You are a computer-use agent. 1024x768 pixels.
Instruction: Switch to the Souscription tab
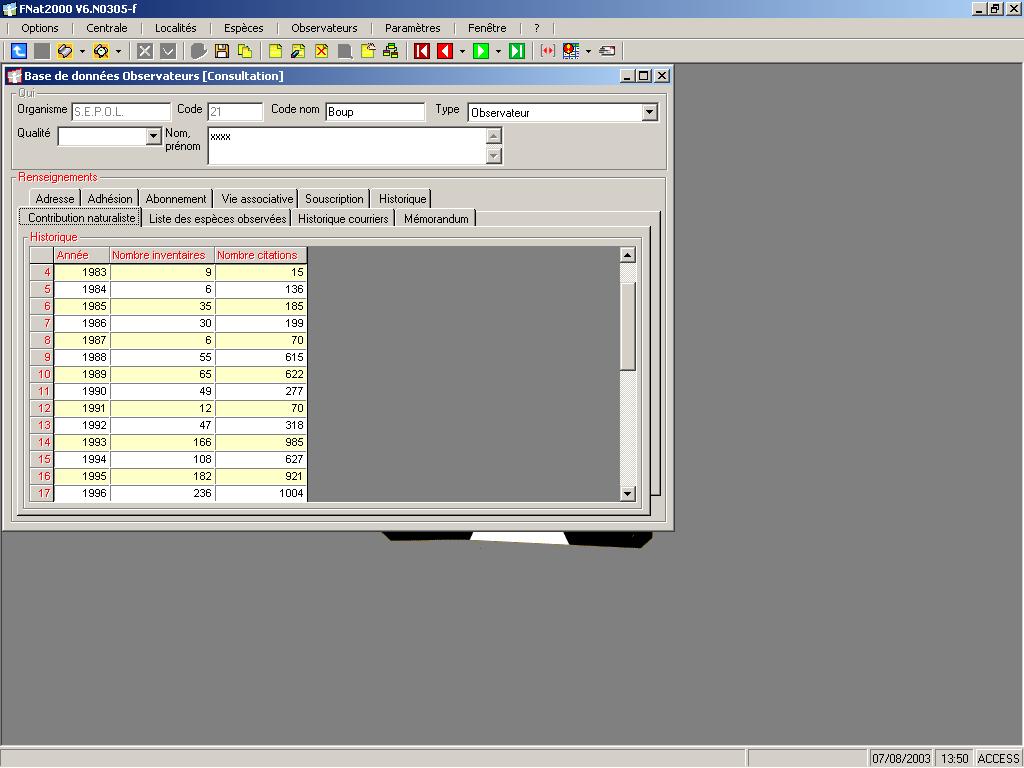coord(334,199)
